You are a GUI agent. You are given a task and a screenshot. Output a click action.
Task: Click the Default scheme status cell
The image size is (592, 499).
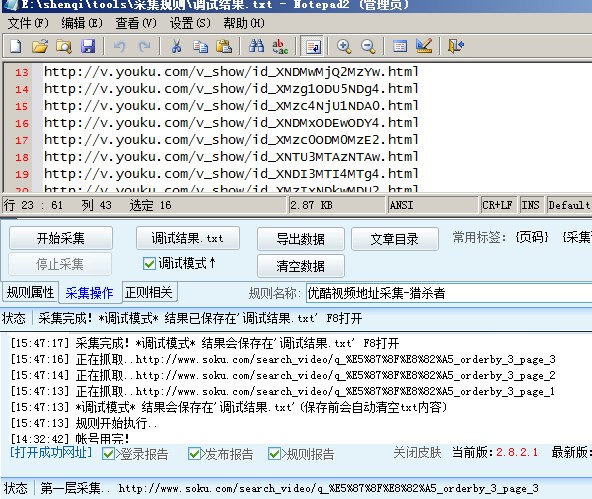coord(569,205)
